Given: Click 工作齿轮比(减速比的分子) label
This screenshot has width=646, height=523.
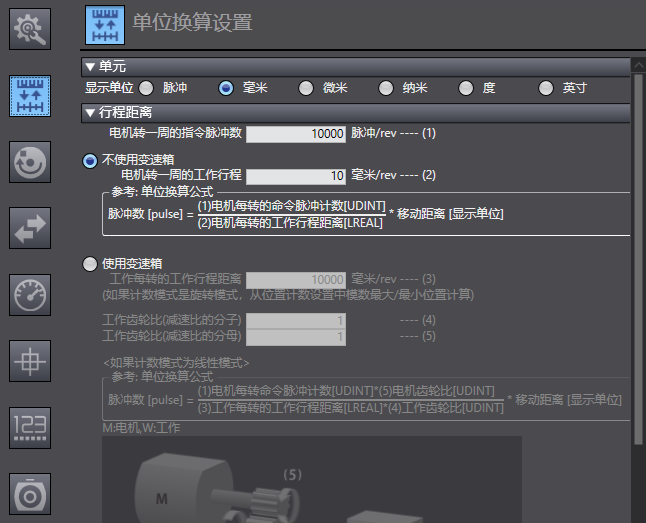Looking at the screenshot, I should click(x=172, y=320).
